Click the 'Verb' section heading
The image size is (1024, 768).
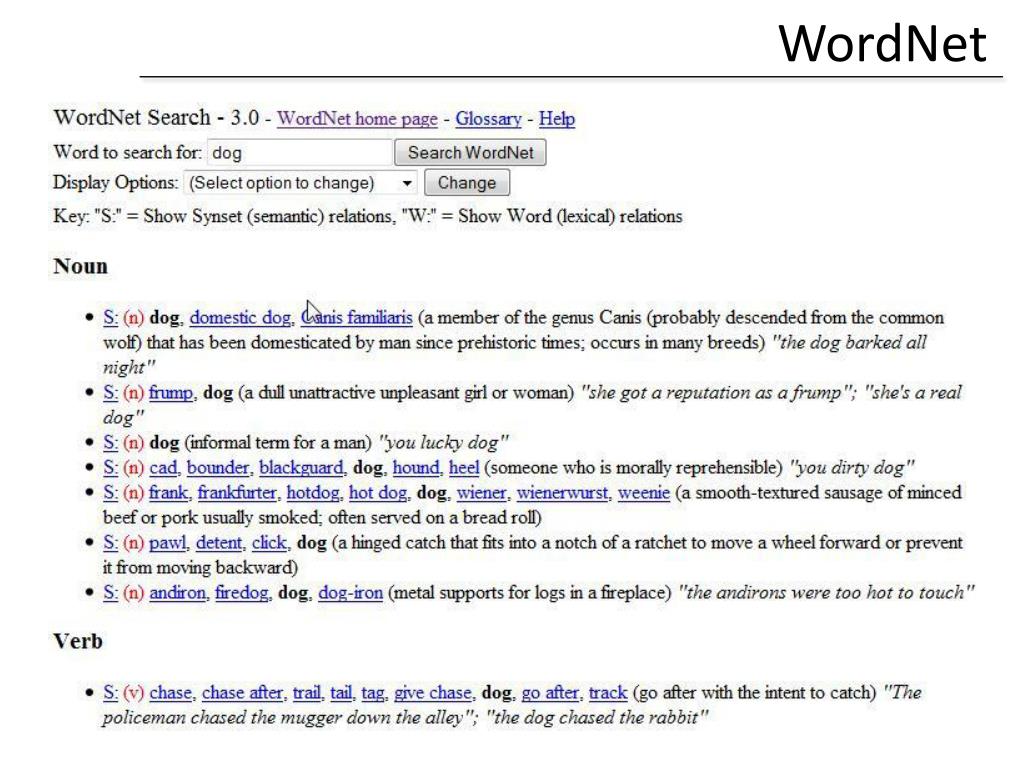click(78, 641)
